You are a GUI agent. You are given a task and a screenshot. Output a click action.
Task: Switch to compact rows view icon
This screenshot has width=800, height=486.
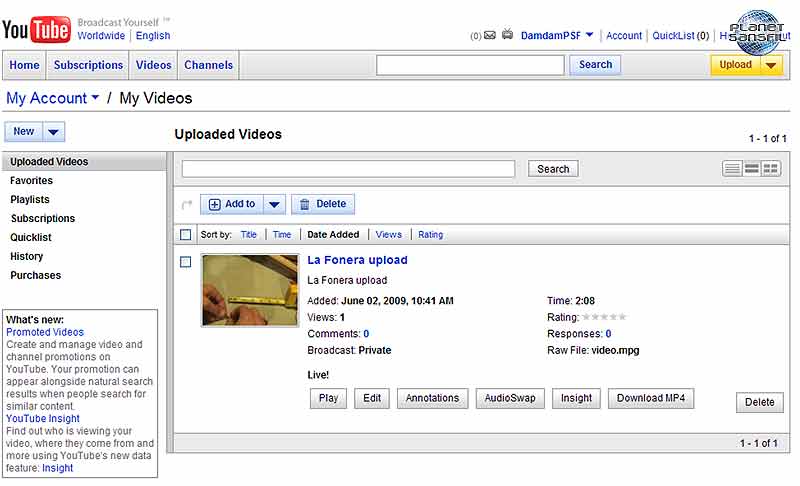pyautogui.click(x=751, y=168)
